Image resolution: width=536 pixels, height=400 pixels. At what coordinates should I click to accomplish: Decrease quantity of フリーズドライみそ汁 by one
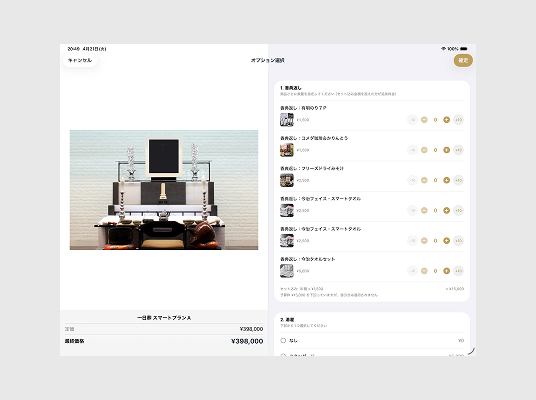pyautogui.click(x=424, y=180)
